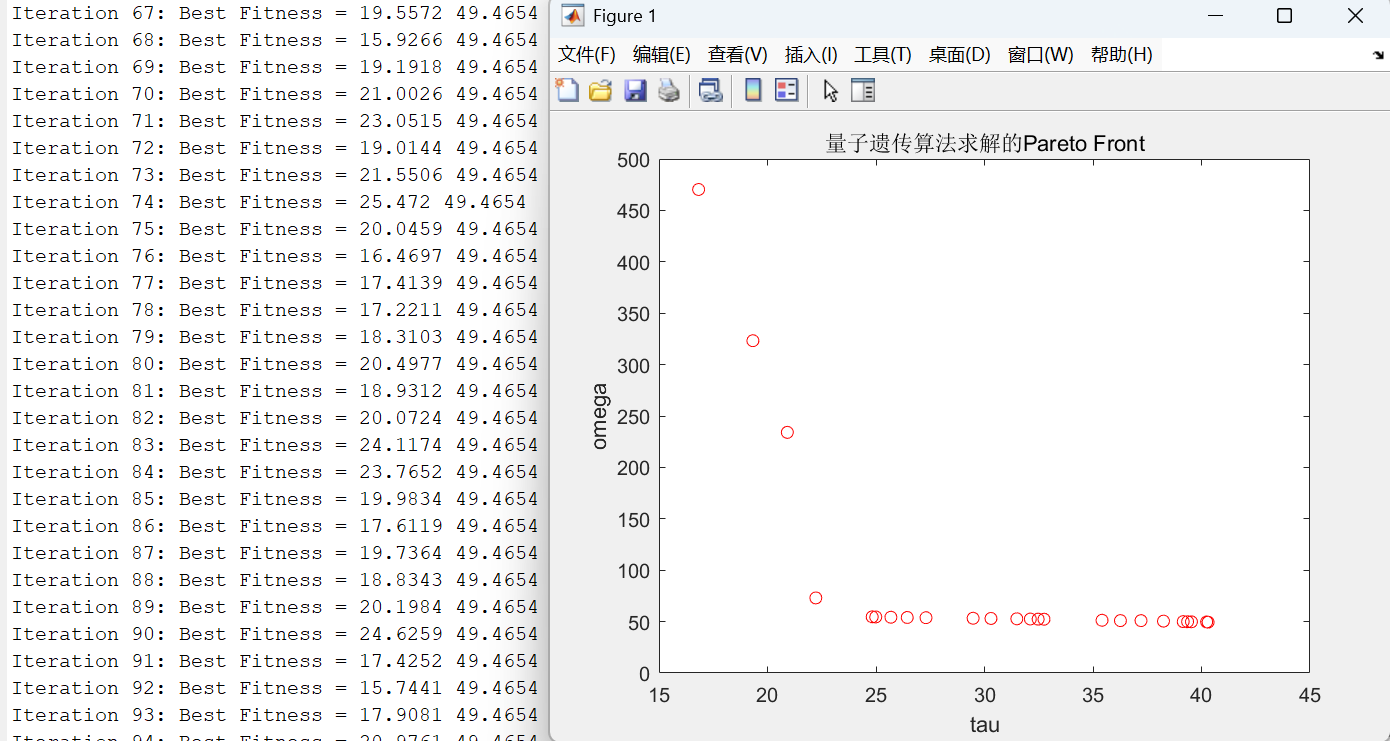Click the y-axis tick label 100

[634, 571]
